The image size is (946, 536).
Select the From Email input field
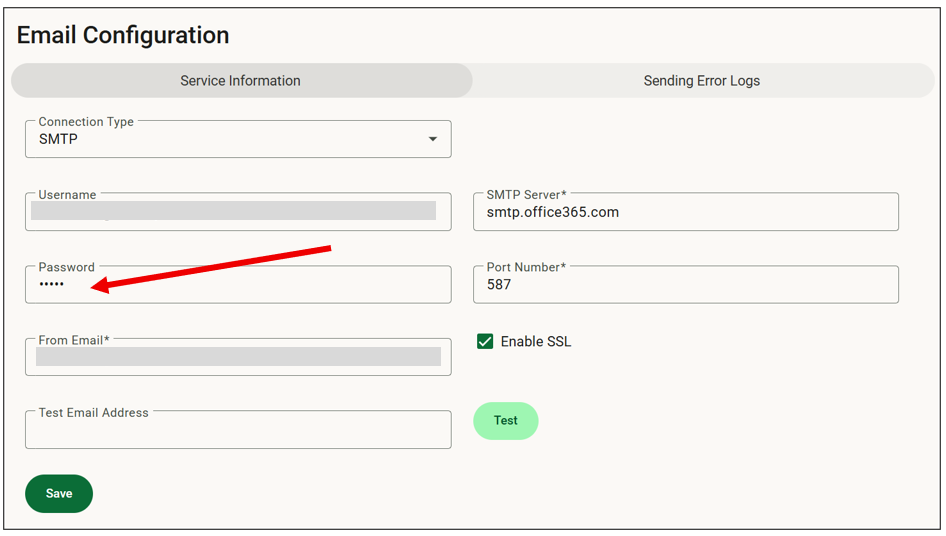click(238, 357)
